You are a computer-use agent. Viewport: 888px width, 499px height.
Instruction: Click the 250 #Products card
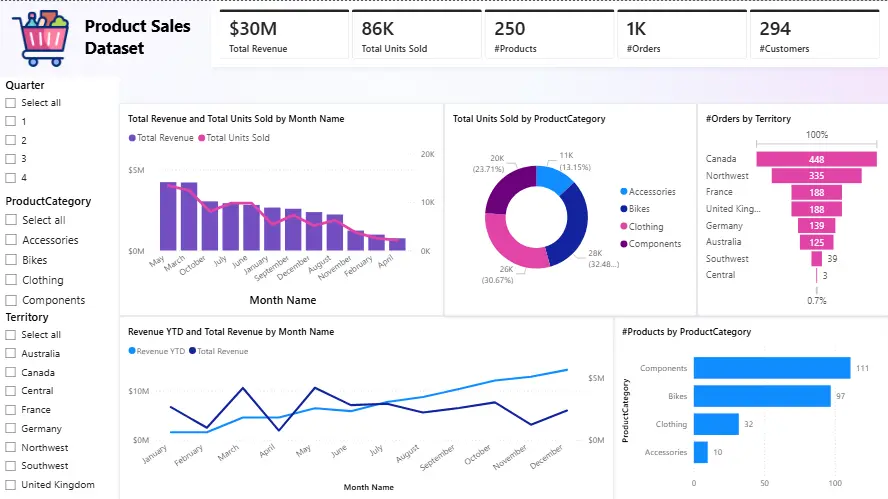tap(549, 35)
